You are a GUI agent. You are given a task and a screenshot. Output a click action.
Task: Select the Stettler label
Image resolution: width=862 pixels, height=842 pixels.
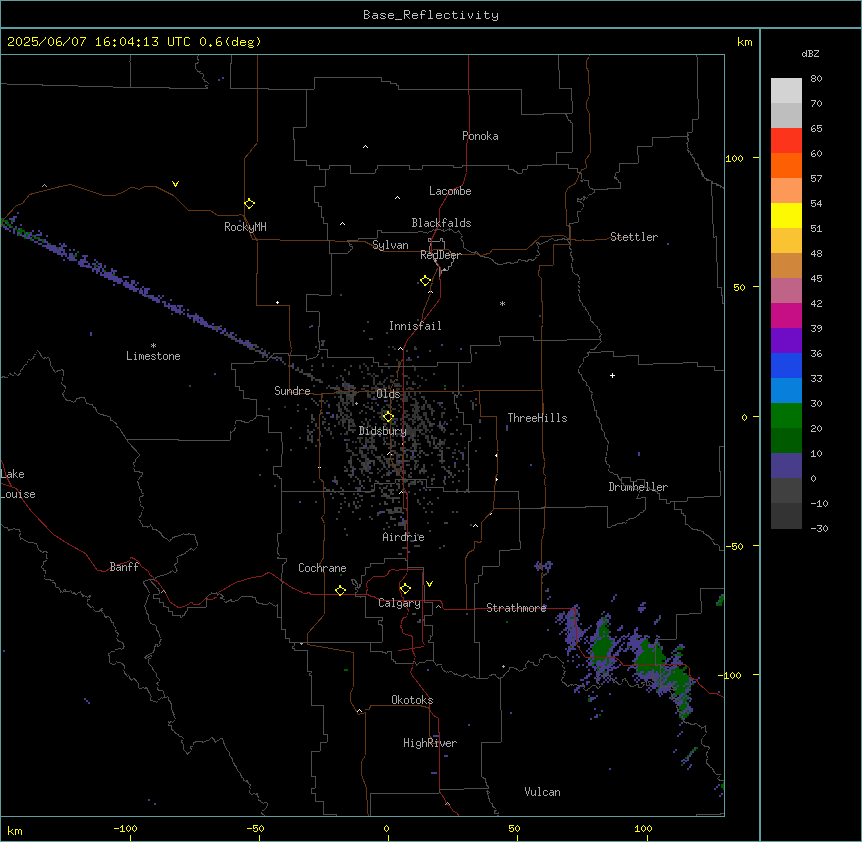634,237
